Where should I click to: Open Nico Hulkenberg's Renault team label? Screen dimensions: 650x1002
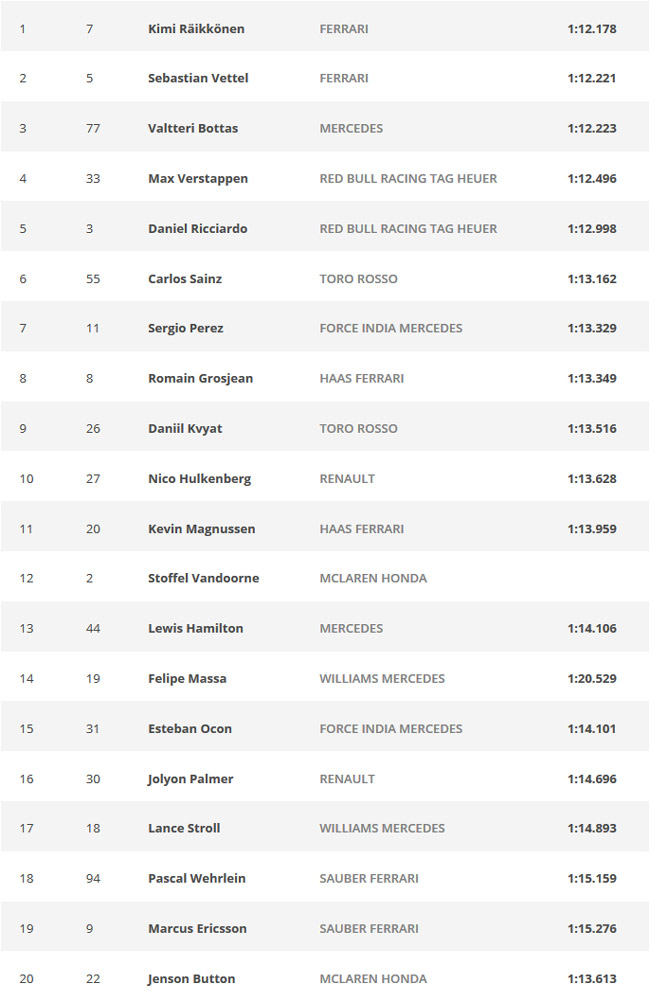(x=347, y=479)
